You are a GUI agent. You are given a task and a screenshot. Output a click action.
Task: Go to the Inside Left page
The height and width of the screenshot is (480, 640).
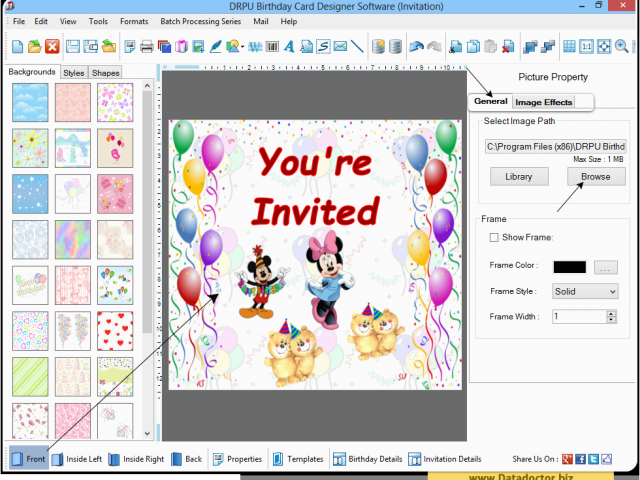tap(78, 459)
